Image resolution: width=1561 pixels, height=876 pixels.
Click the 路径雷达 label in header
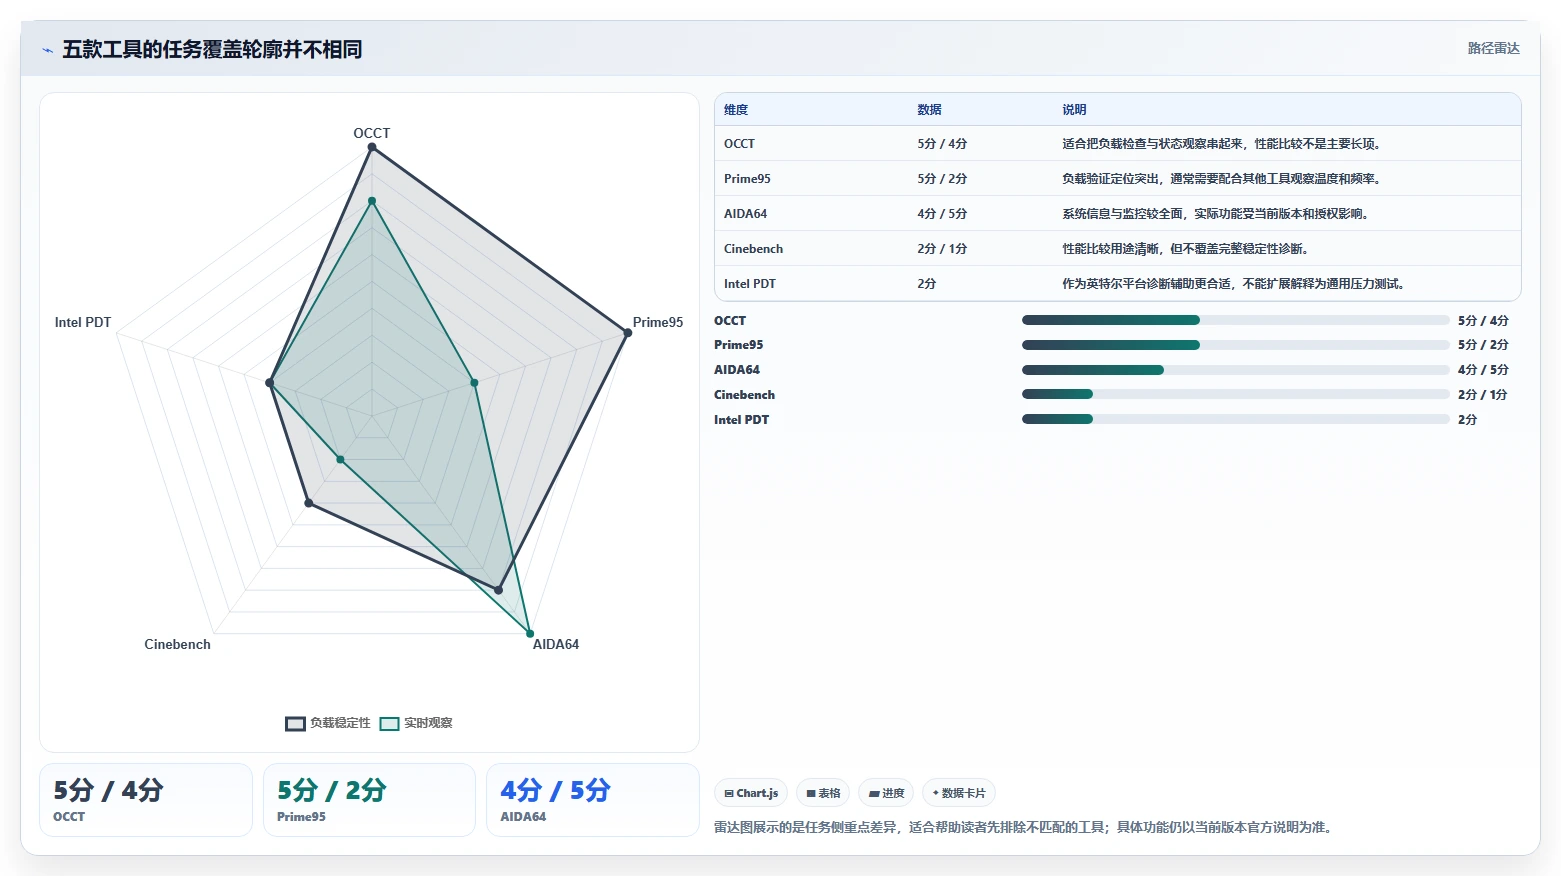[x=1493, y=48]
